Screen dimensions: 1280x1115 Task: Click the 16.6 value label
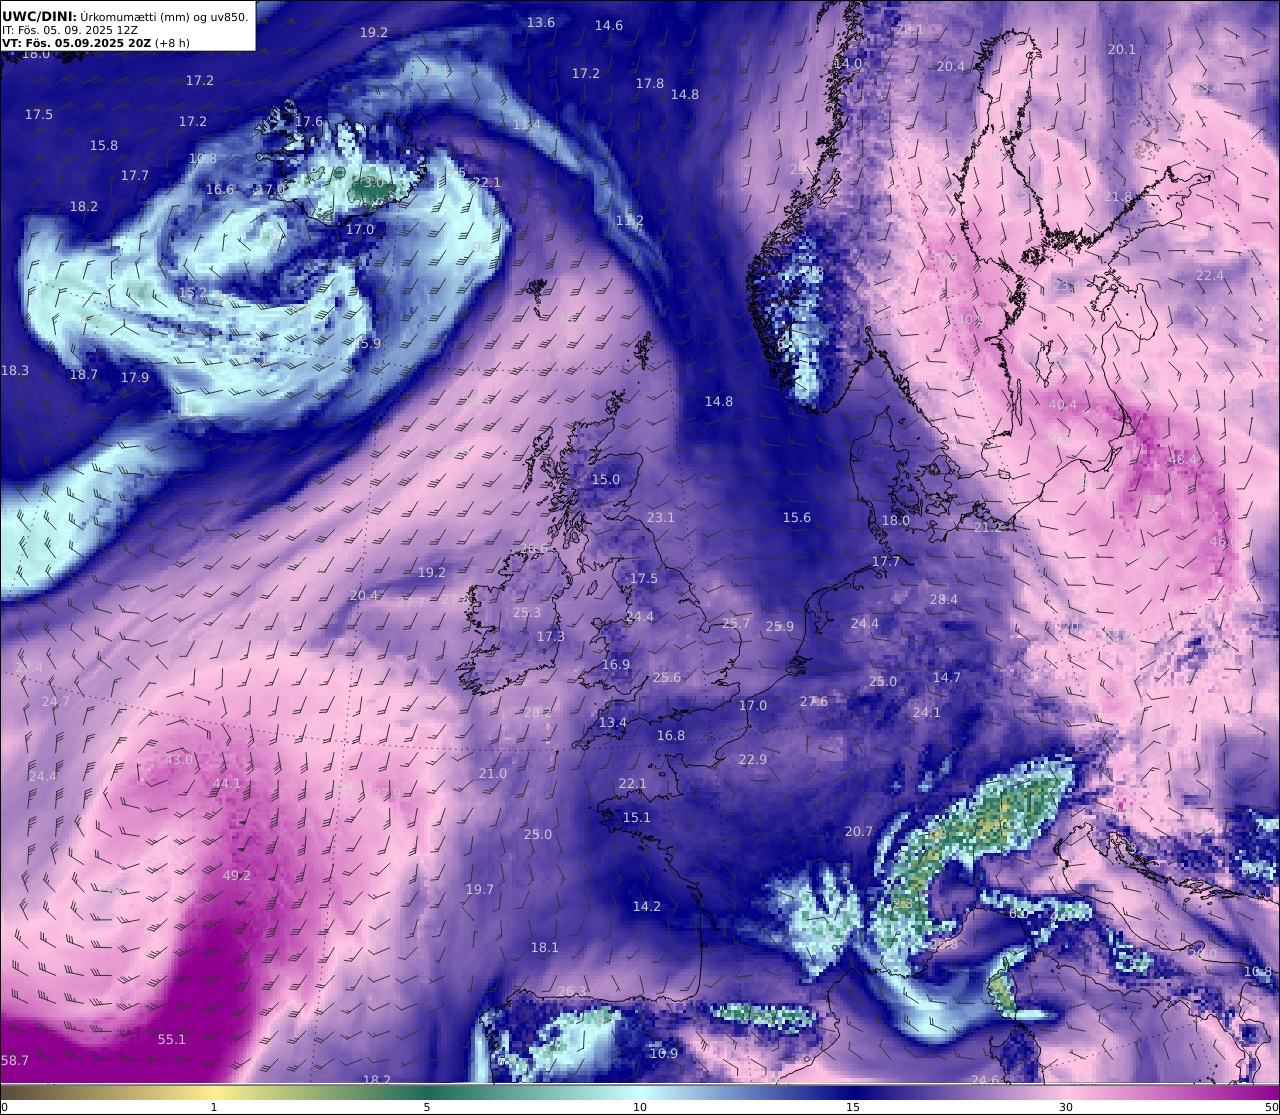220,189
